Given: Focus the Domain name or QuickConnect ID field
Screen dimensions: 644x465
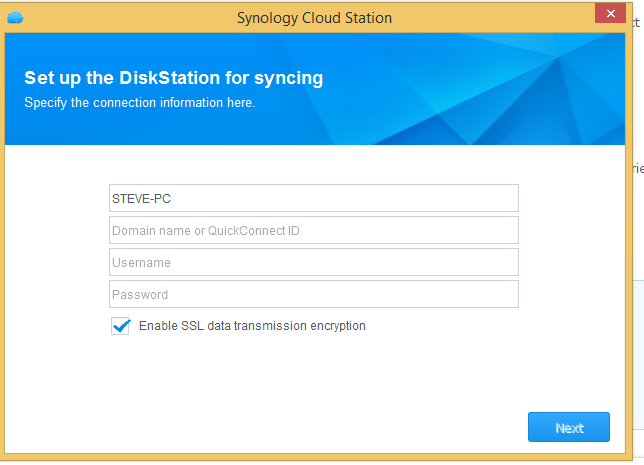Looking at the screenshot, I should pos(314,230).
